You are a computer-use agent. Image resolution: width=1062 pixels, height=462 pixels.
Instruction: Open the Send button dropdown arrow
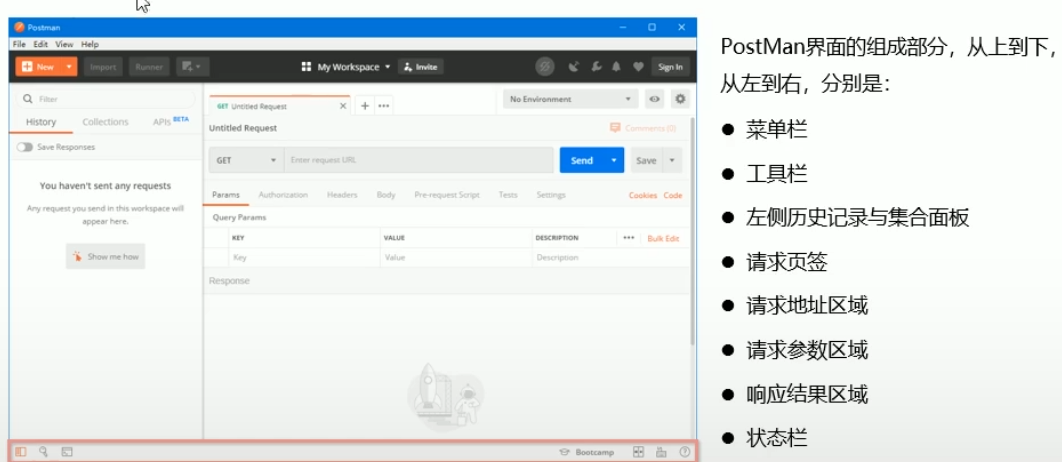point(614,161)
